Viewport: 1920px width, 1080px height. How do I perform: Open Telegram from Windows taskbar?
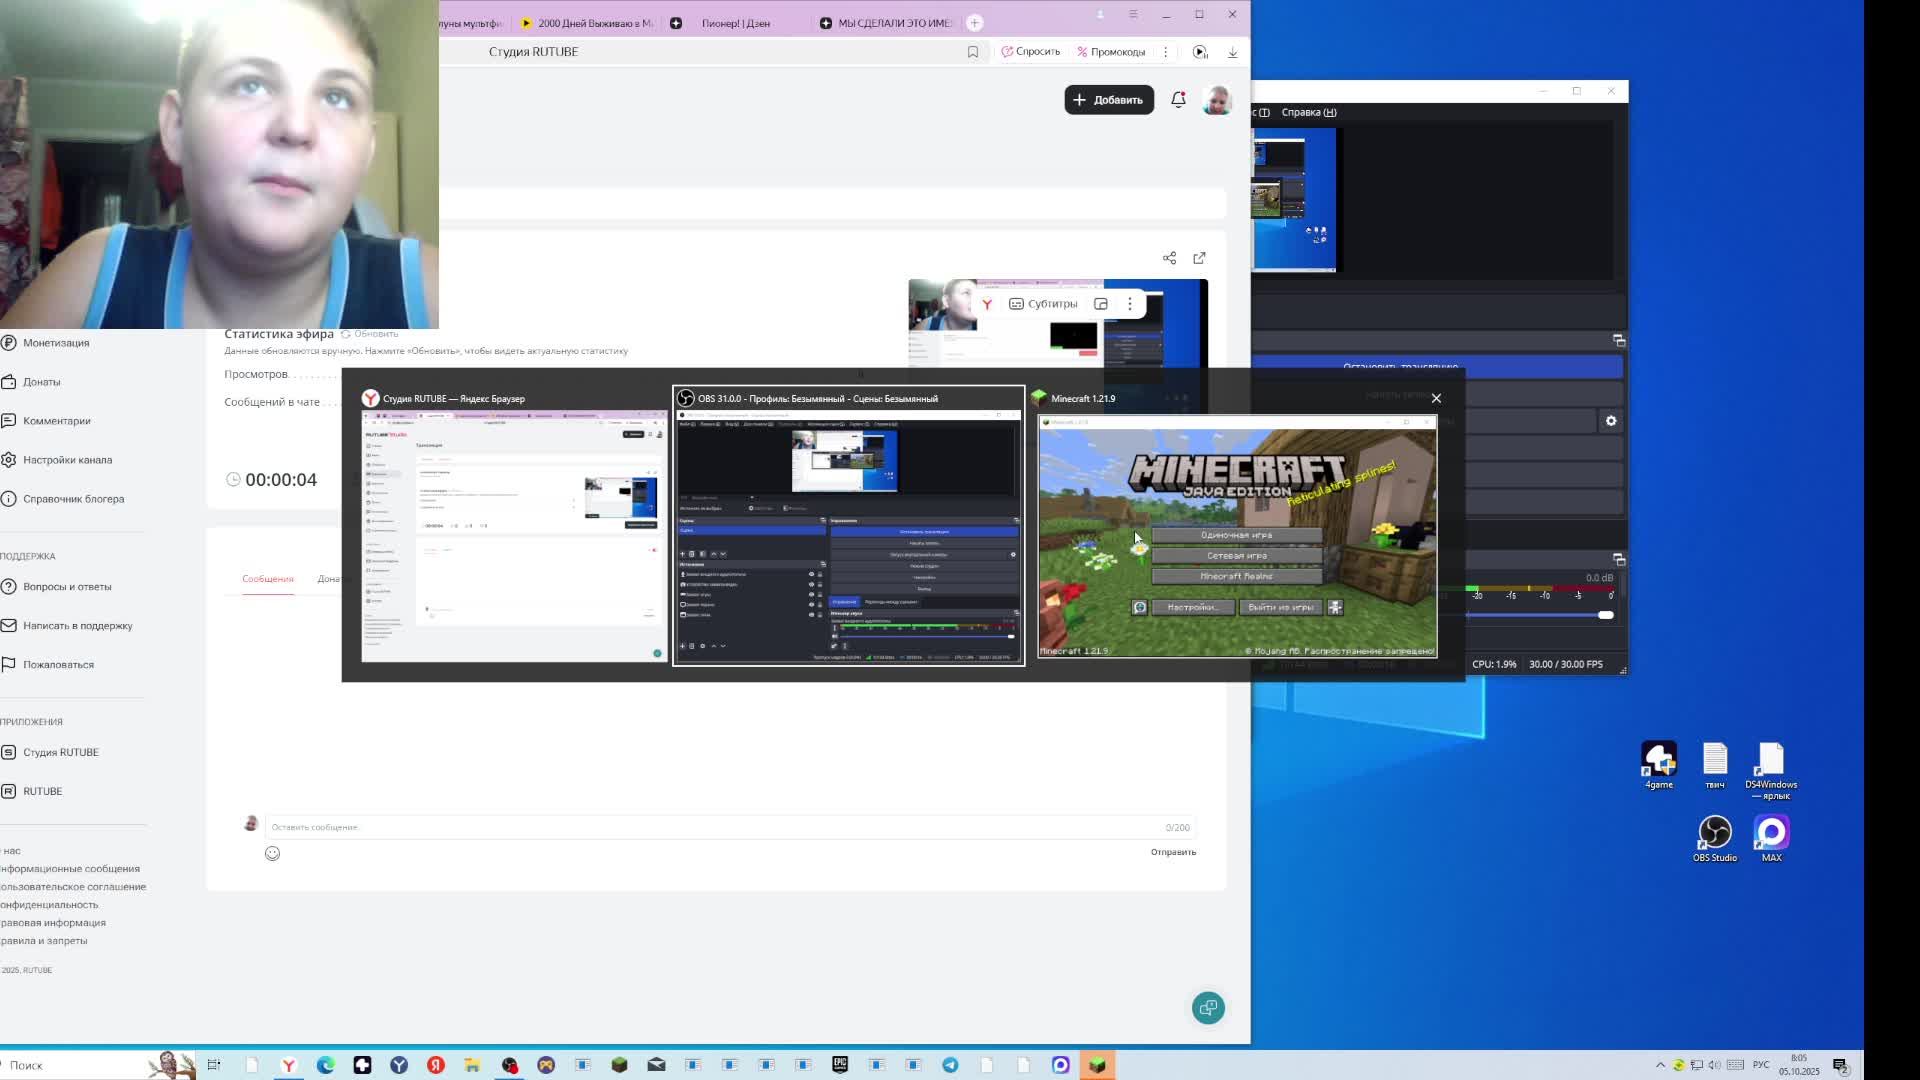pos(950,1065)
